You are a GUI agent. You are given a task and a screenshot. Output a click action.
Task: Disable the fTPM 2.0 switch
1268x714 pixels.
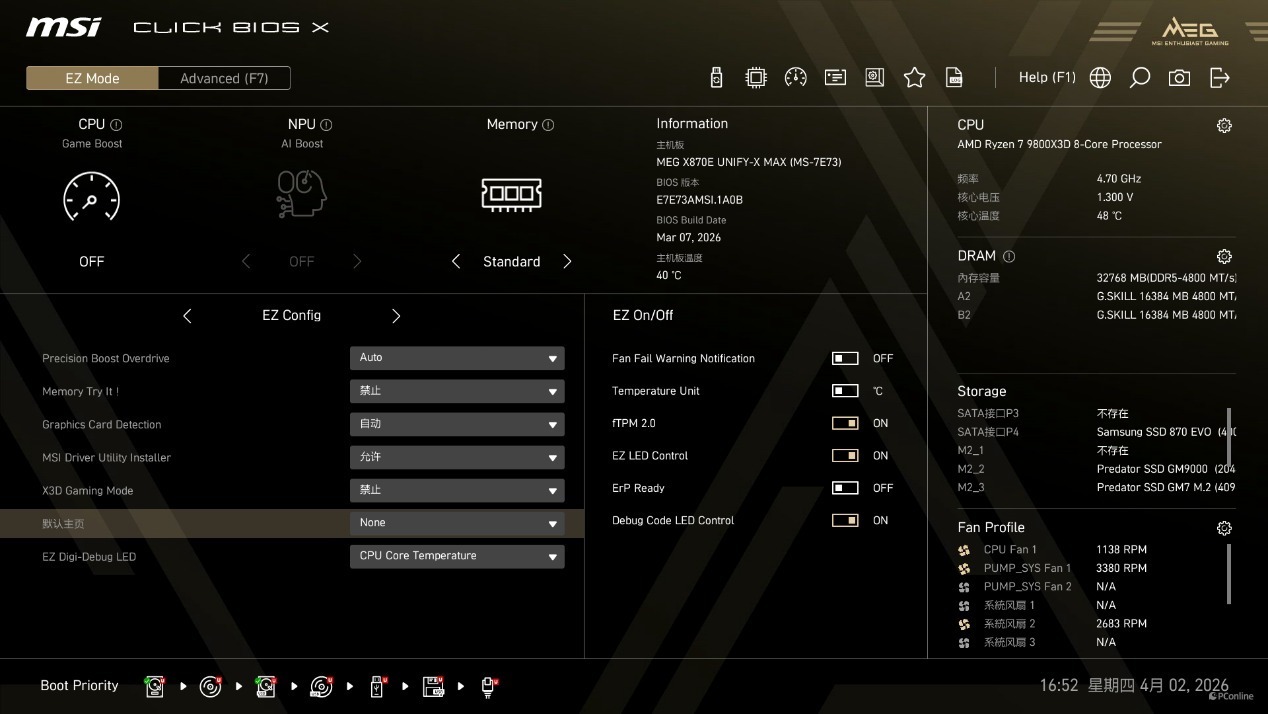coord(845,423)
